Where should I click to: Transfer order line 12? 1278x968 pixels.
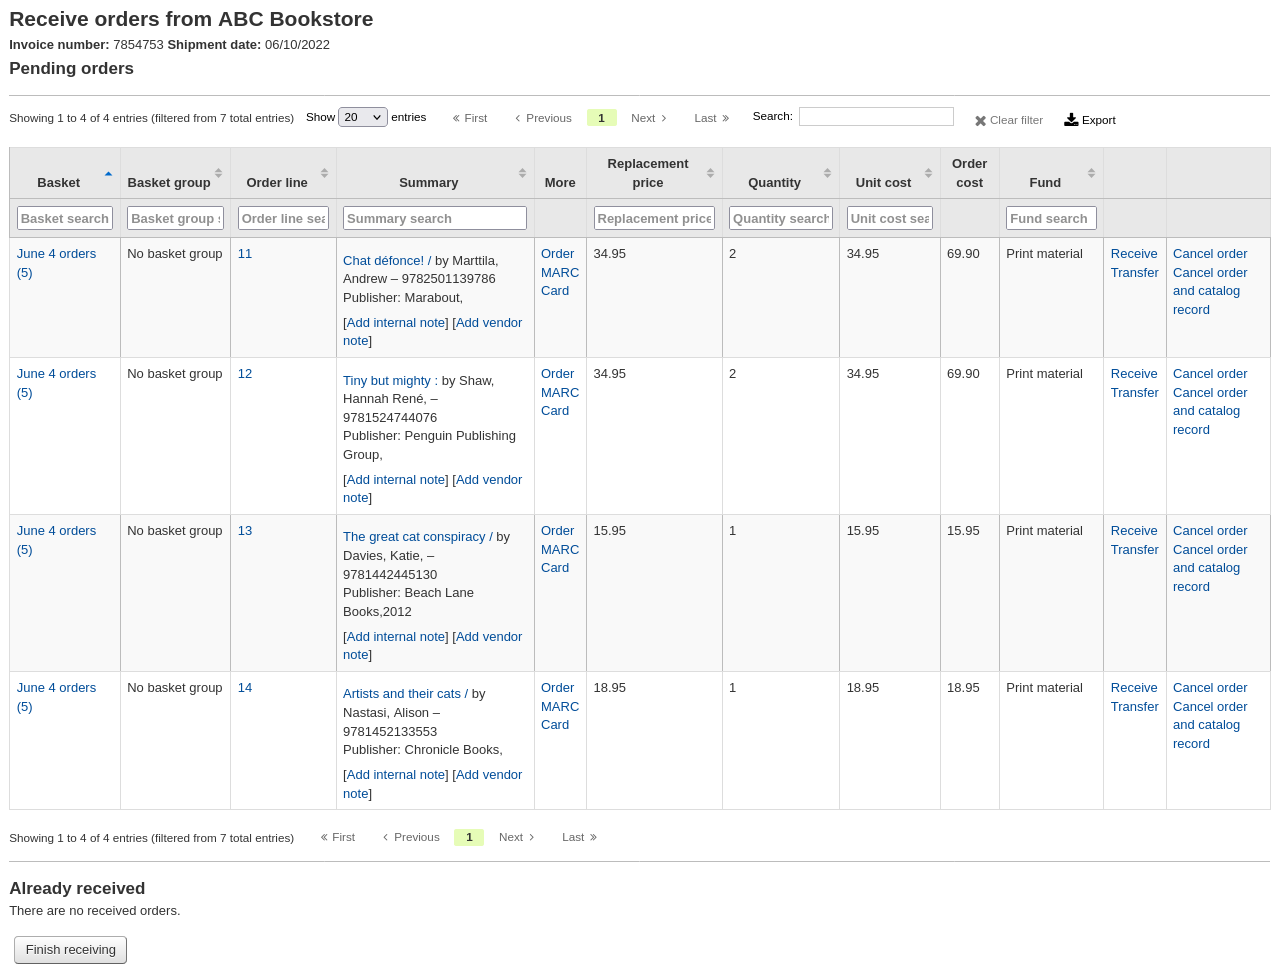point(1133,392)
